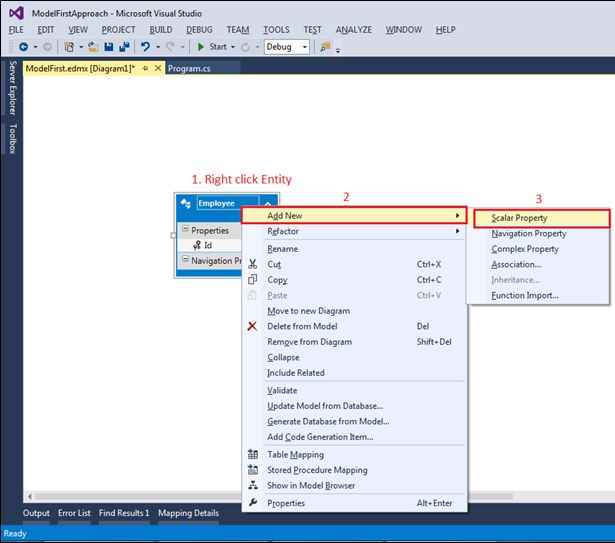Open the EDIT menu
The height and width of the screenshot is (543, 615).
click(45, 30)
